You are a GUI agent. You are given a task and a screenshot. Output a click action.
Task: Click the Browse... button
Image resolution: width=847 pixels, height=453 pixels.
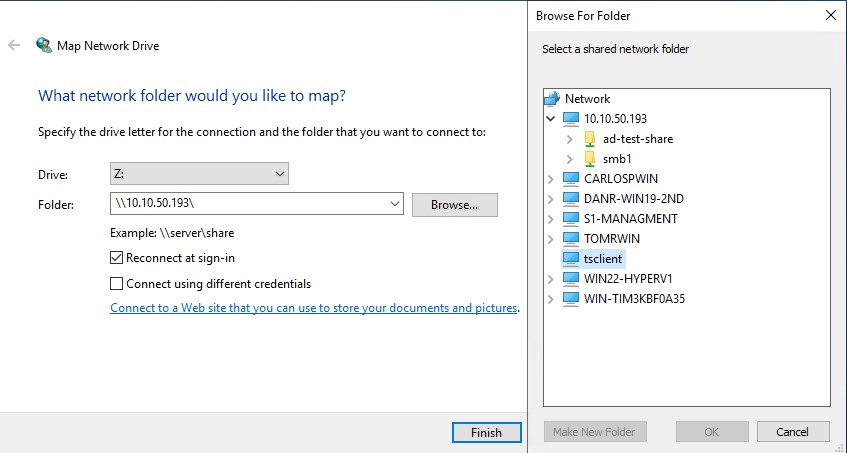coord(454,205)
